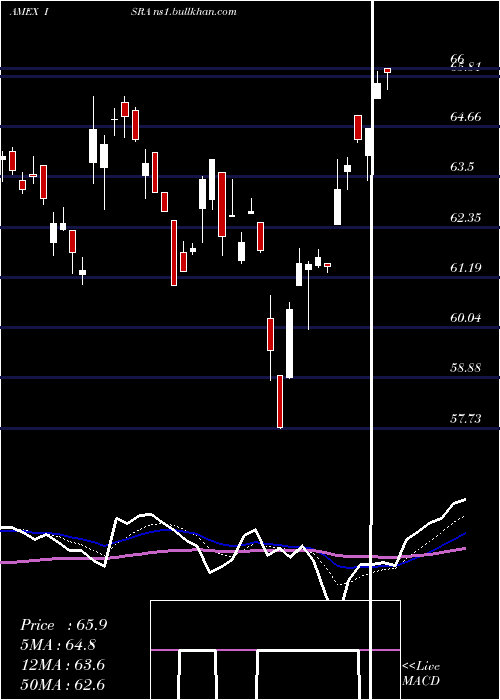
Task: Click the 12MA : 63.6 value
Action: tap(62, 665)
